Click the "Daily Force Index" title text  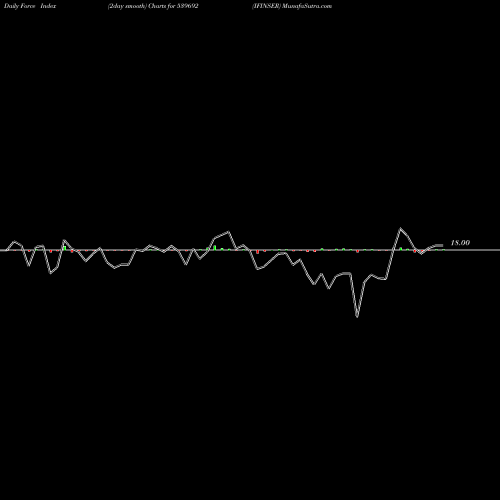pos(30,6)
